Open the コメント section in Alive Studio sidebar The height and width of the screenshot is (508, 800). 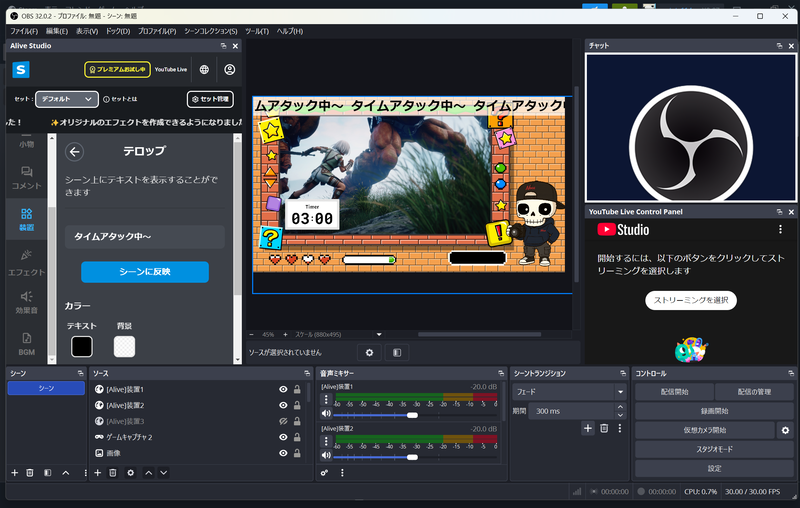(x=27, y=178)
